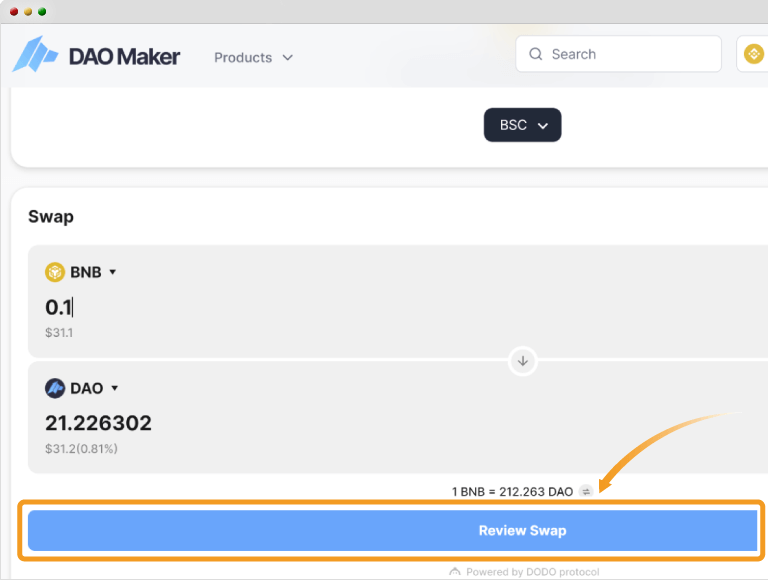Click the Powered by DODO protocol link
The height and width of the screenshot is (580, 768).
(524, 572)
